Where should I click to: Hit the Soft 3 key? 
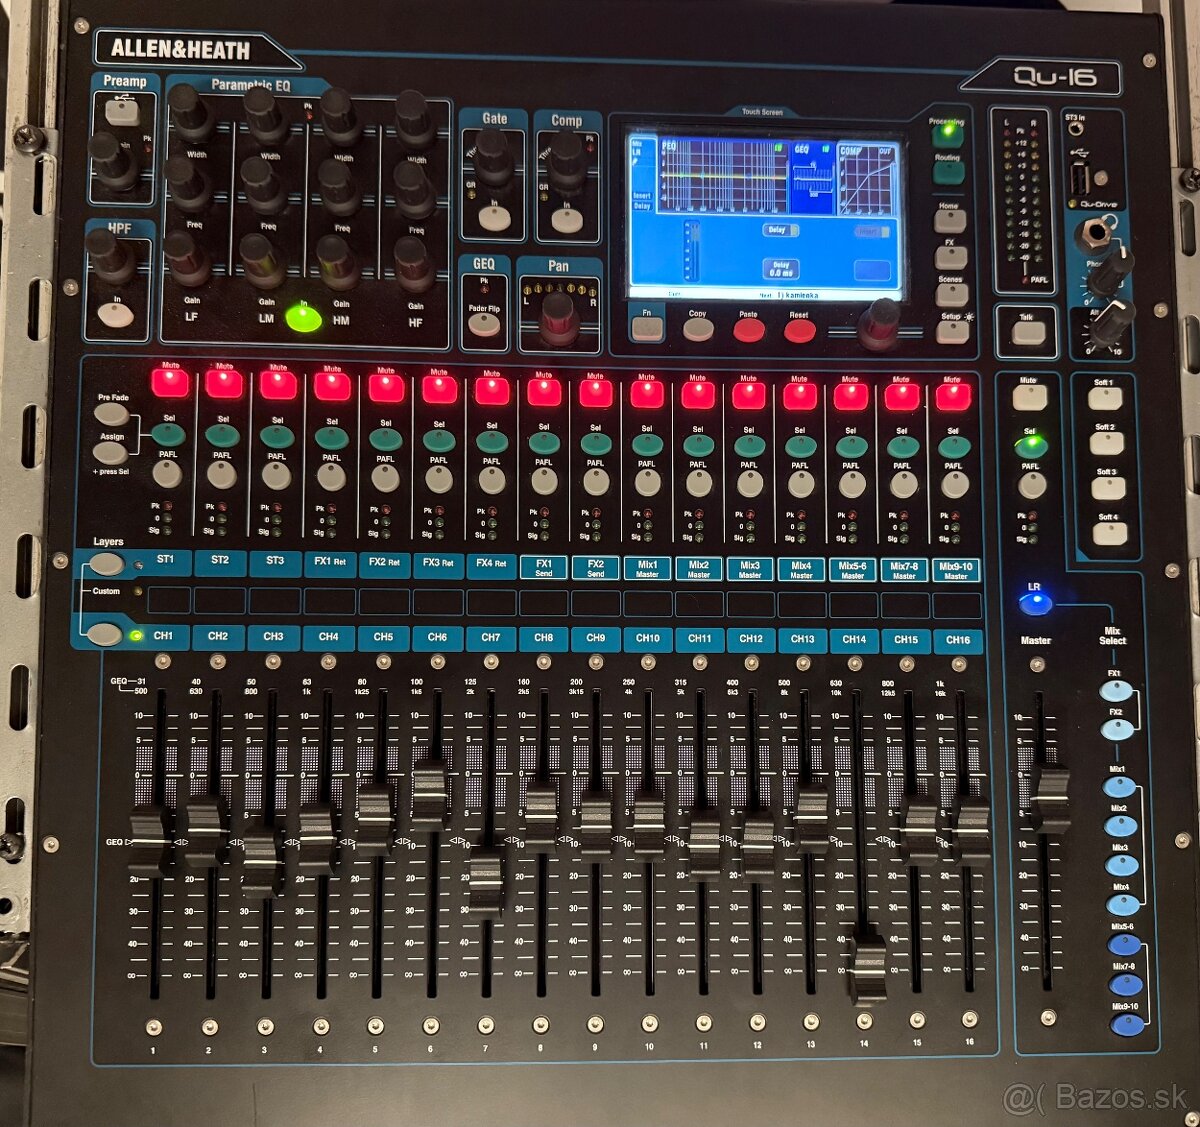(x=1108, y=487)
